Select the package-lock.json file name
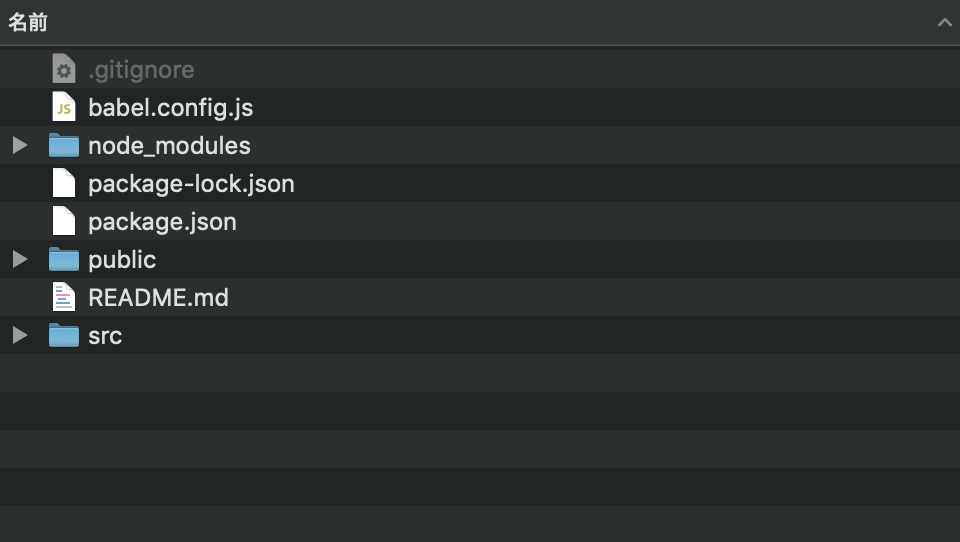 point(191,184)
